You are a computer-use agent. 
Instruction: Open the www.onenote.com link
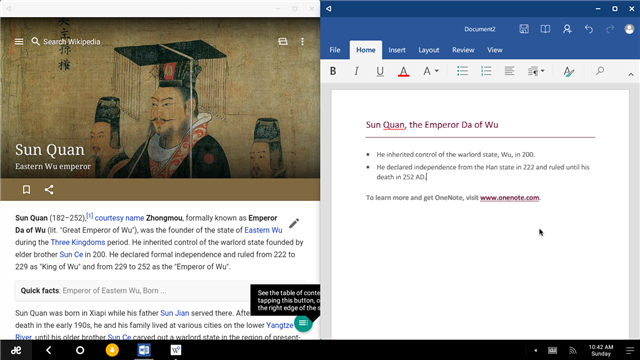[509, 198]
